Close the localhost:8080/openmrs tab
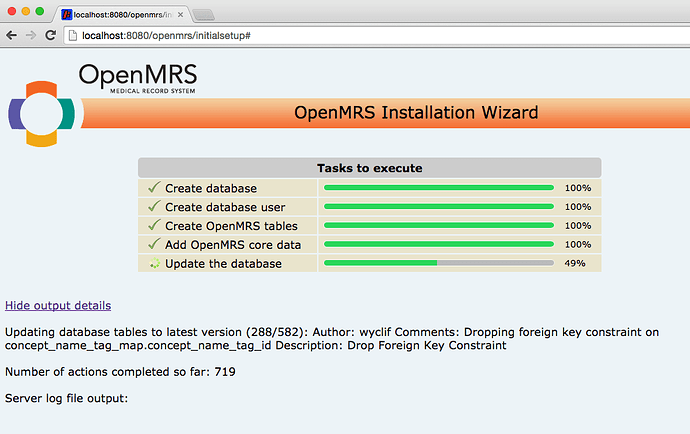This screenshot has width=690, height=434. click(180, 15)
